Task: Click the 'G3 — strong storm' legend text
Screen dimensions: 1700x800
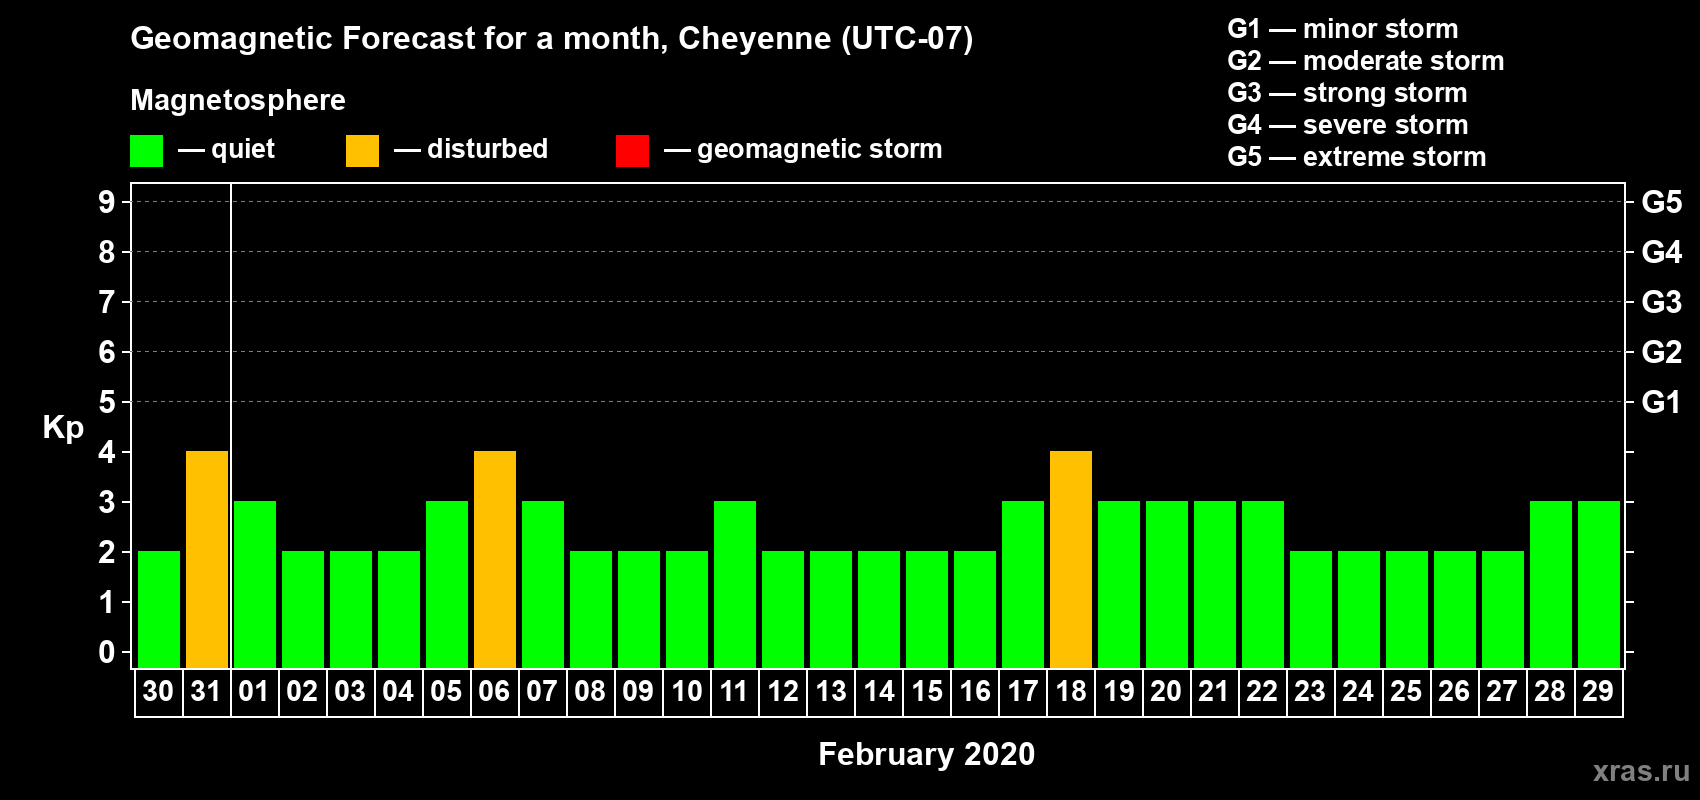Action: (x=1347, y=93)
